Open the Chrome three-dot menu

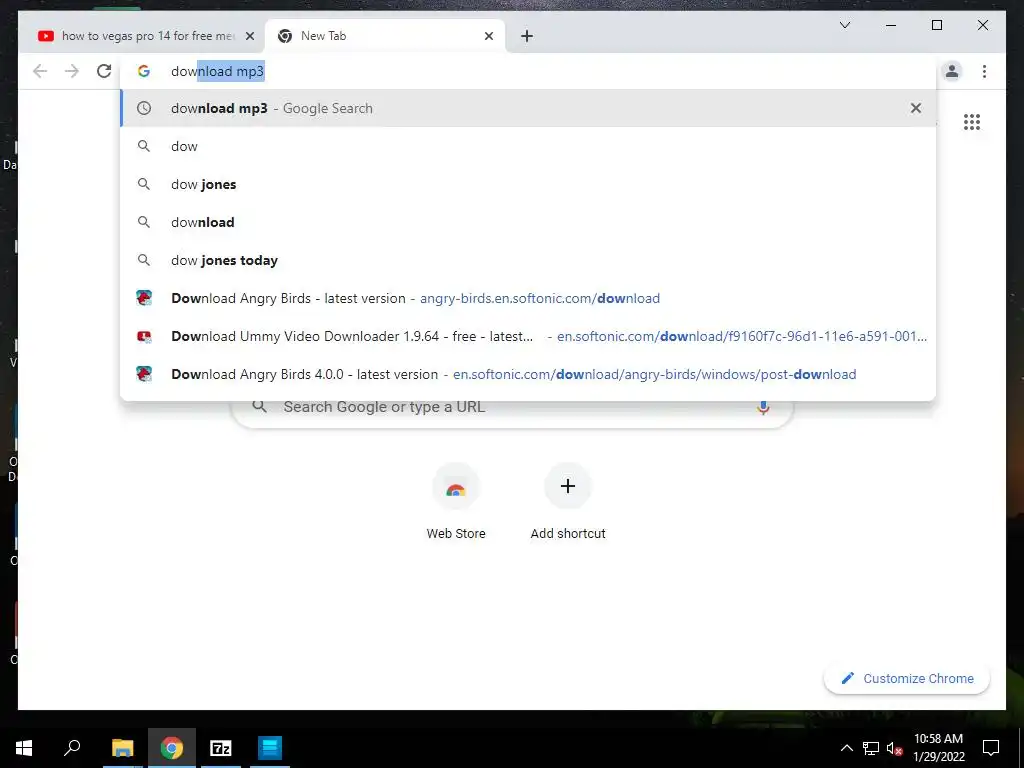(x=984, y=71)
